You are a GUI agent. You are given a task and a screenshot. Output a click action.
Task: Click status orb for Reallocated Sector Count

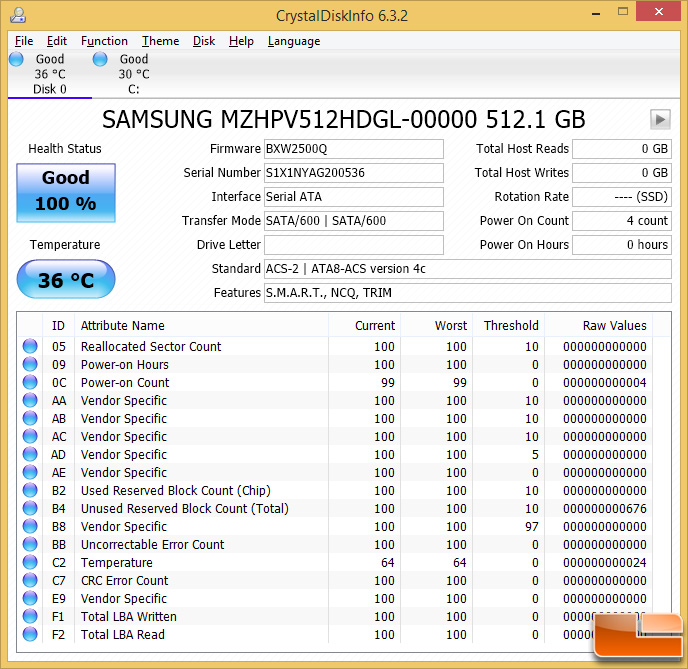tap(30, 346)
